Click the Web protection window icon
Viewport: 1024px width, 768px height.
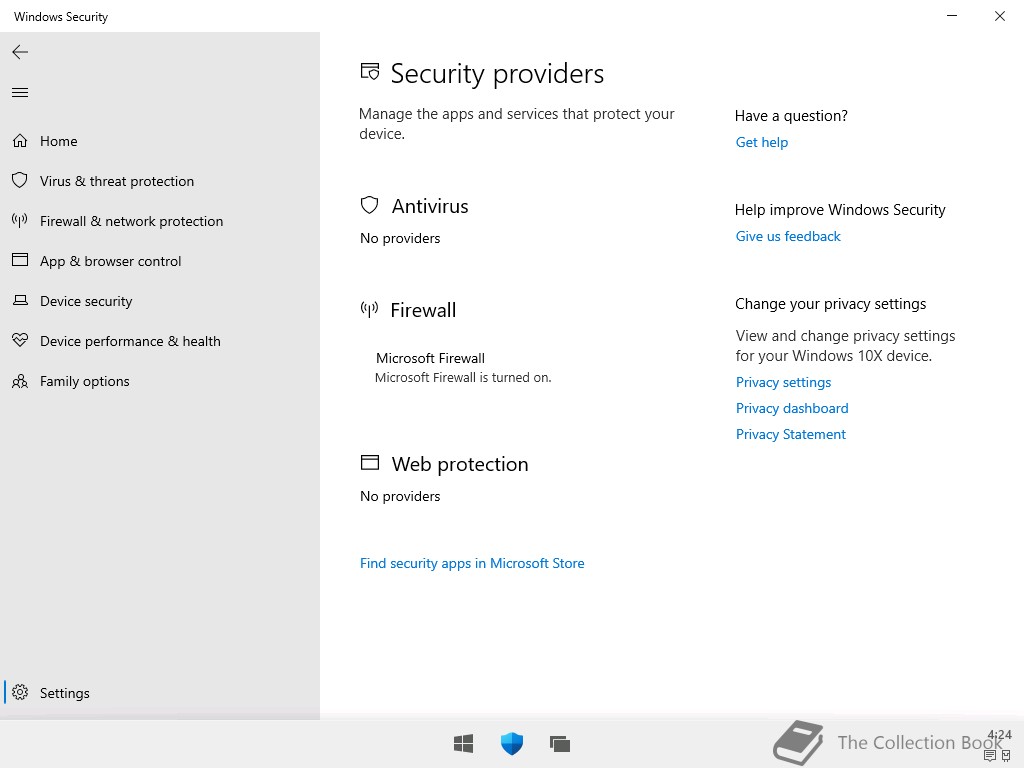click(x=370, y=462)
